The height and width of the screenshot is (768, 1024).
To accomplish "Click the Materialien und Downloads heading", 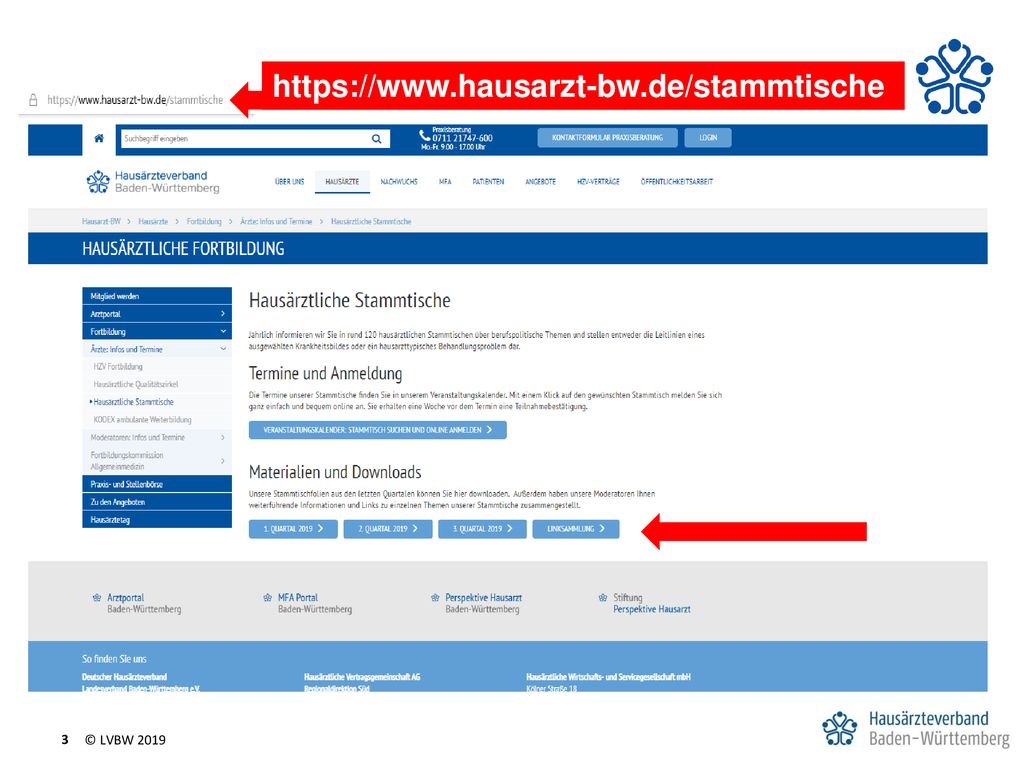I will click(335, 472).
